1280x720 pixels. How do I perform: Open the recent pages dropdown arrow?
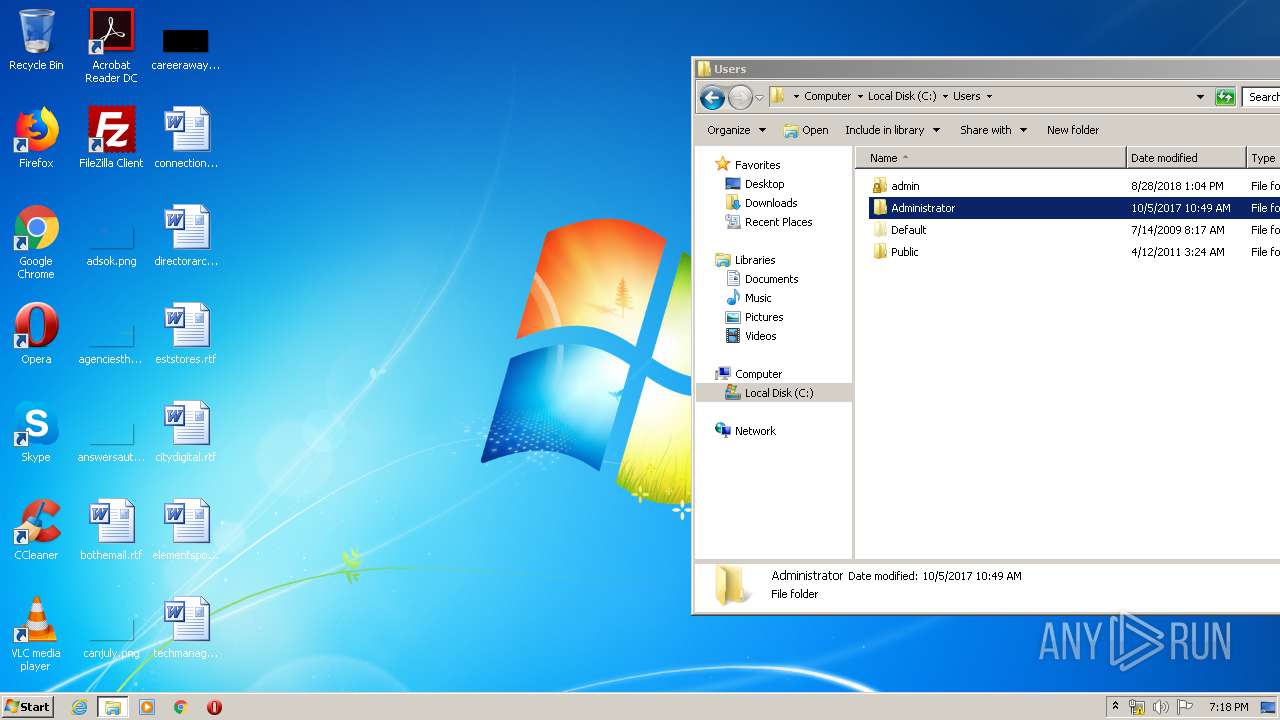pyautogui.click(x=760, y=97)
